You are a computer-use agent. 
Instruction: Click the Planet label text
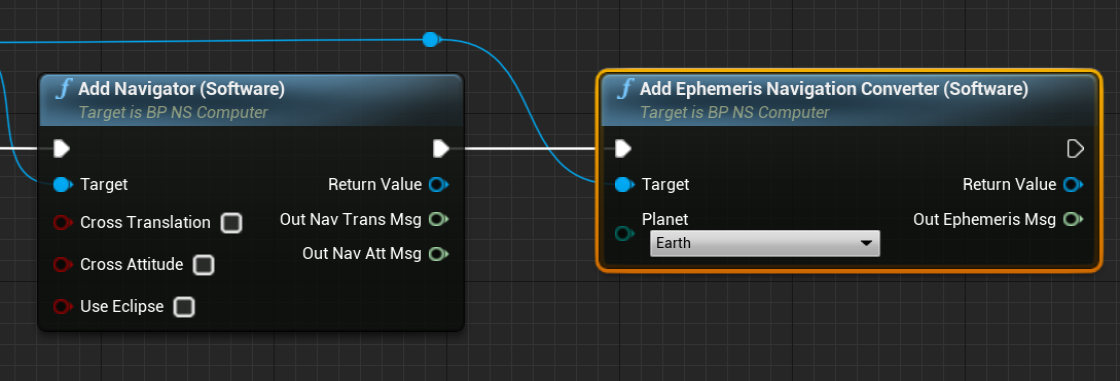(x=665, y=219)
